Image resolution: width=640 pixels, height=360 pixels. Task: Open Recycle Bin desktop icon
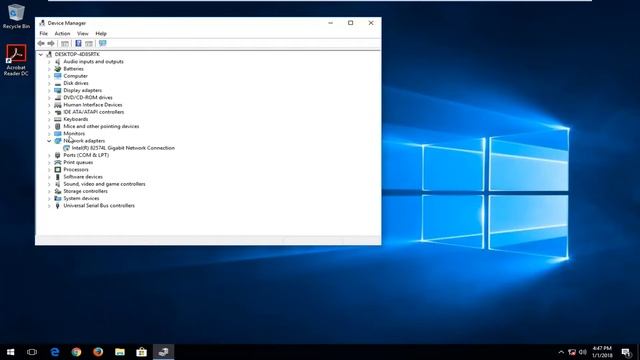click(16, 16)
